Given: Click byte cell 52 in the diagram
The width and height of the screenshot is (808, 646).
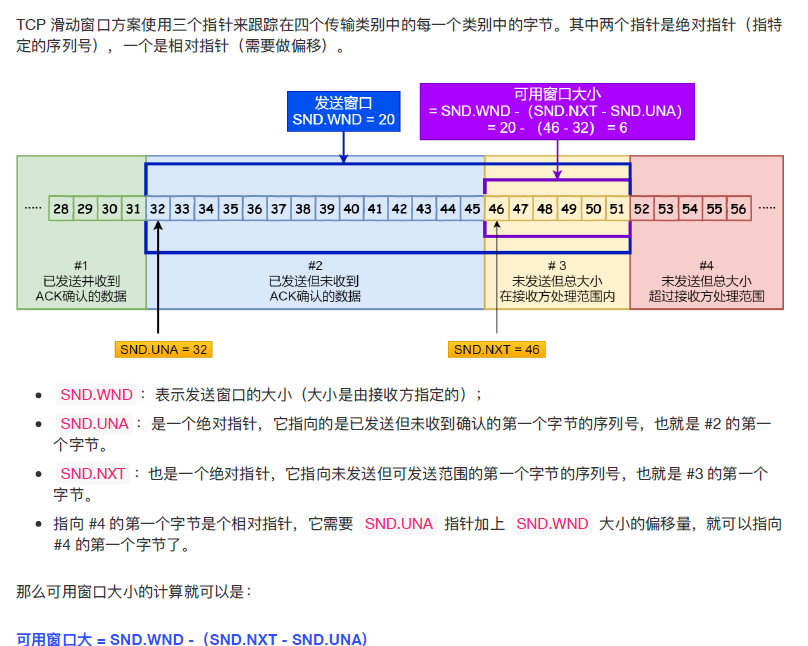Looking at the screenshot, I should (642, 209).
